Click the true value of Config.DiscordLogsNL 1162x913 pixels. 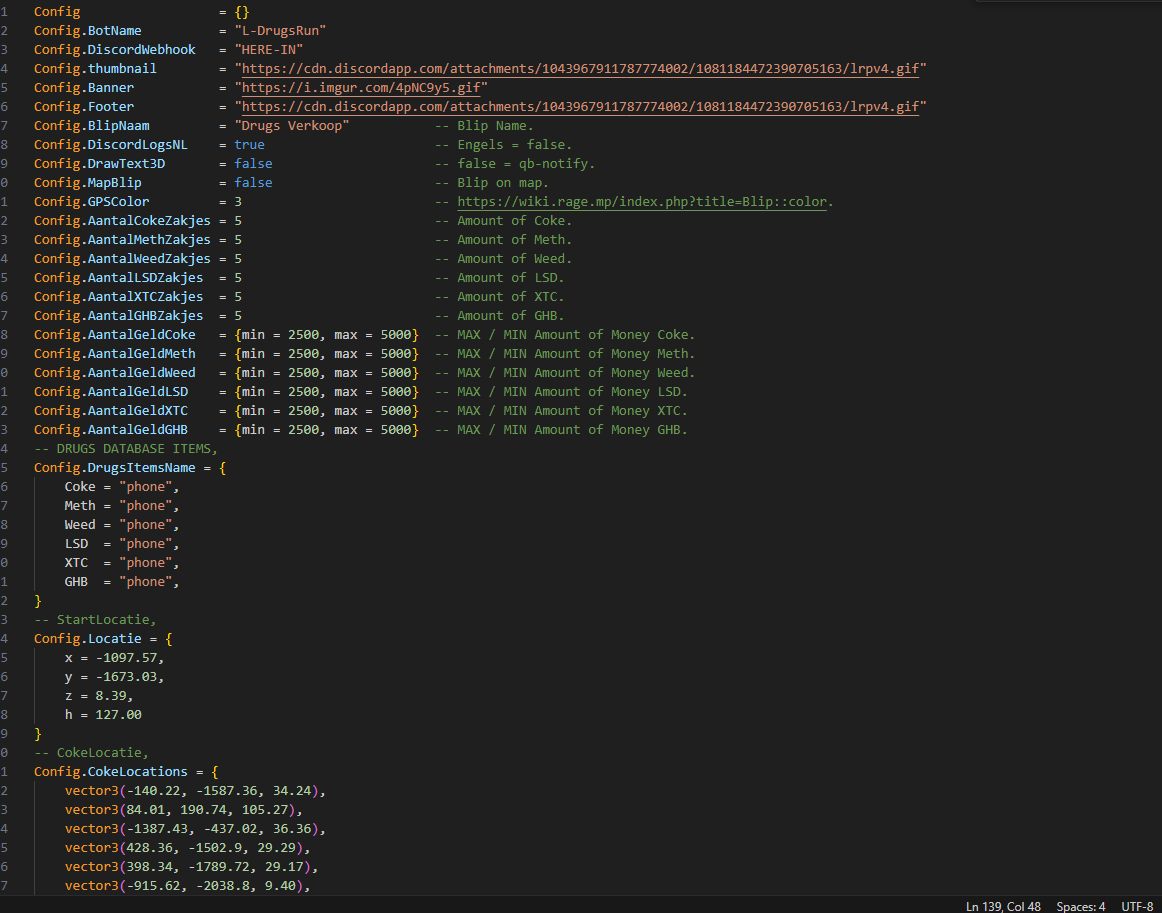coord(250,145)
